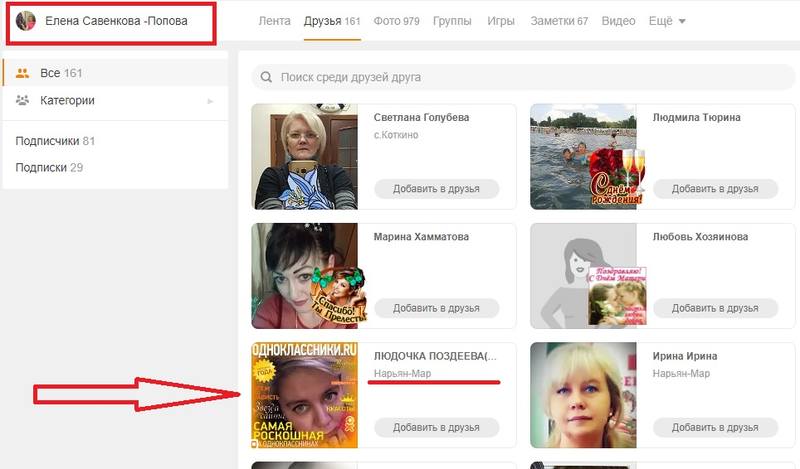Screen dimensions: 800x469
Task: Open the Фото 979 tab
Action: click(x=396, y=21)
